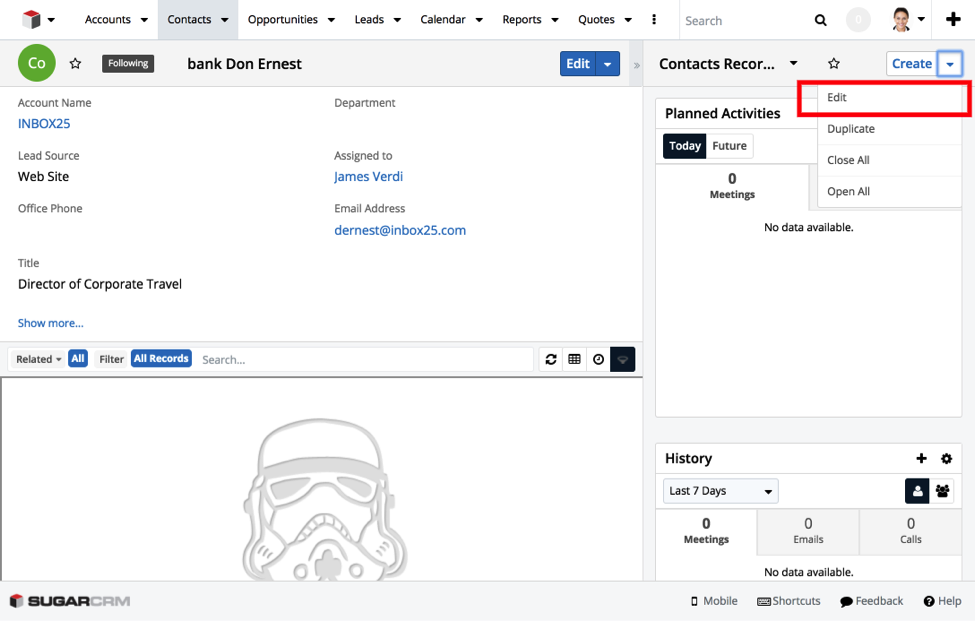The height and width of the screenshot is (621, 975).
Task: Choose Duplicate from the dropdown menu
Action: click(889, 129)
